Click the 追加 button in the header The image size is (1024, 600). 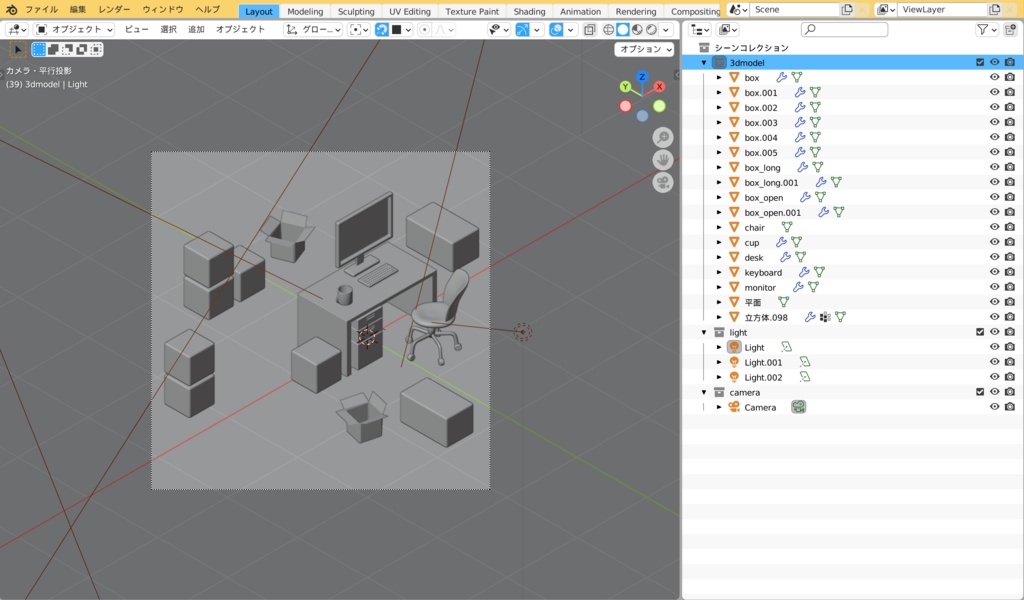coord(195,28)
